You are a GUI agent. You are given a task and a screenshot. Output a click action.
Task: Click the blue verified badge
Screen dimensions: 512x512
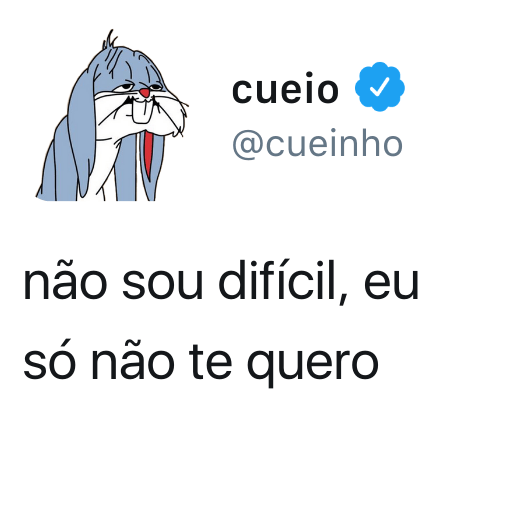pyautogui.click(x=380, y=87)
